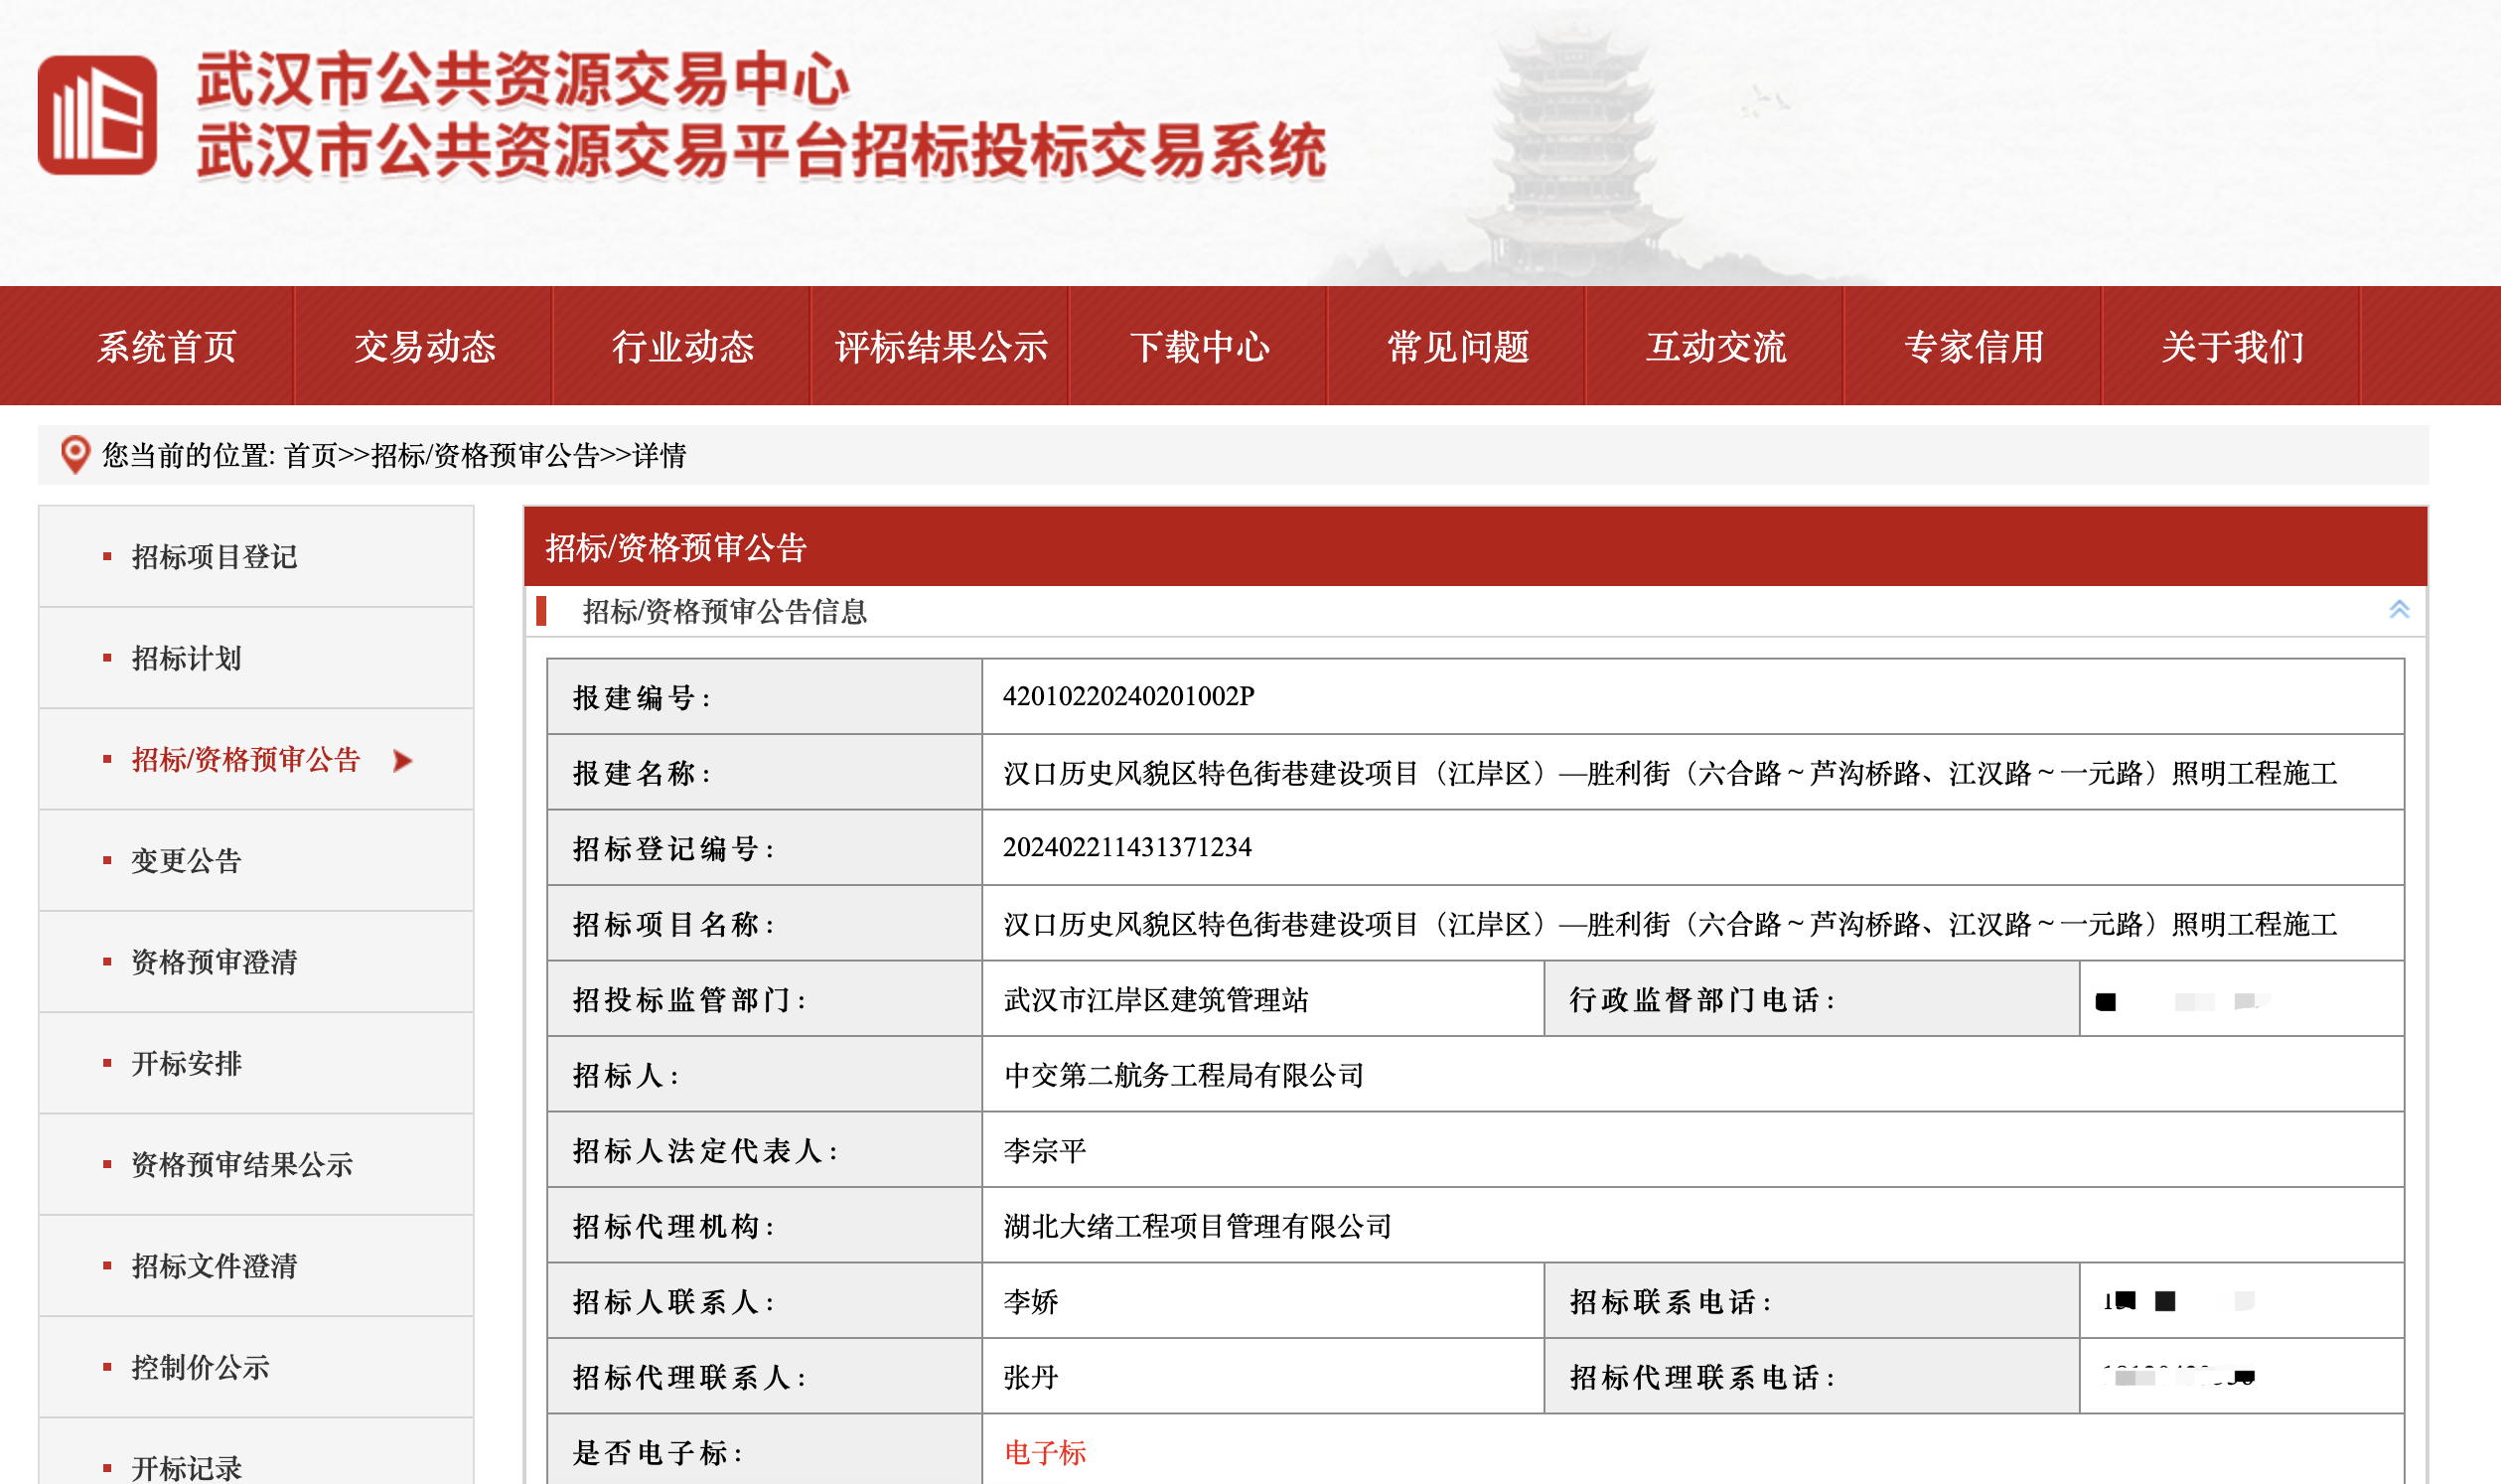Open the 专家信用 menu entry
The height and width of the screenshot is (1484, 2501).
click(1973, 347)
